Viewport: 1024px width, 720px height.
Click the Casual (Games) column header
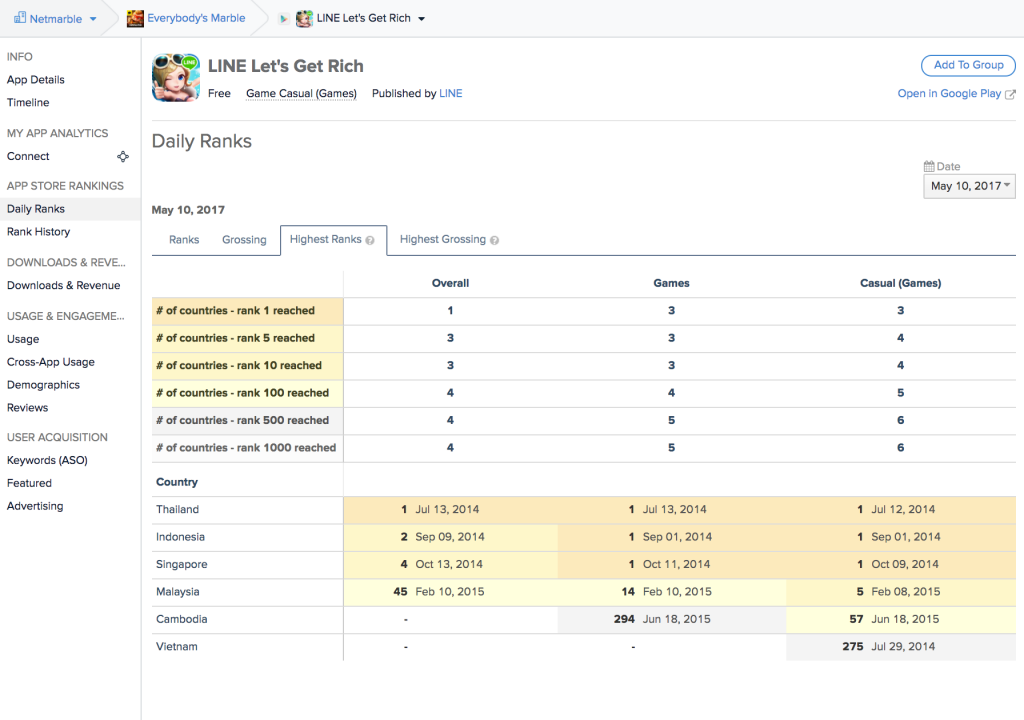pos(901,283)
